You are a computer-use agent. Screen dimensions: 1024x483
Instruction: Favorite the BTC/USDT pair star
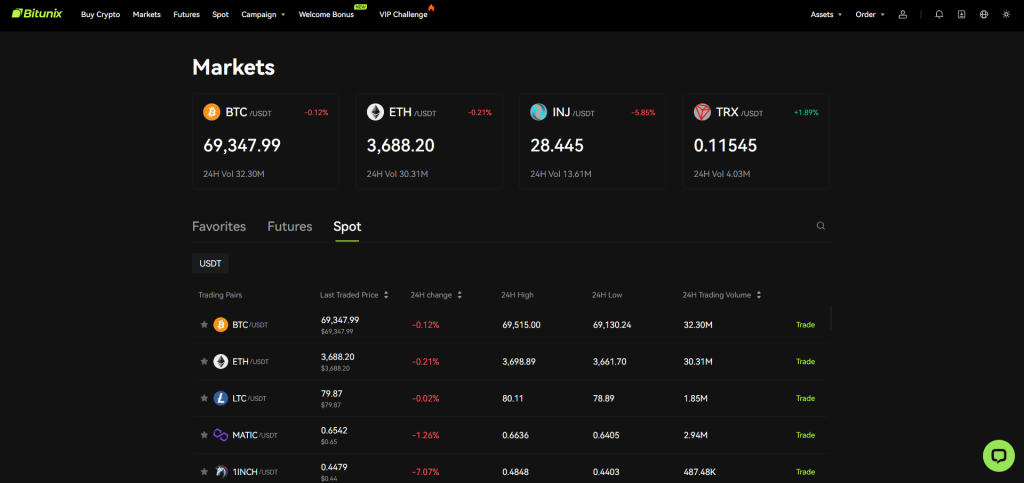click(x=204, y=325)
